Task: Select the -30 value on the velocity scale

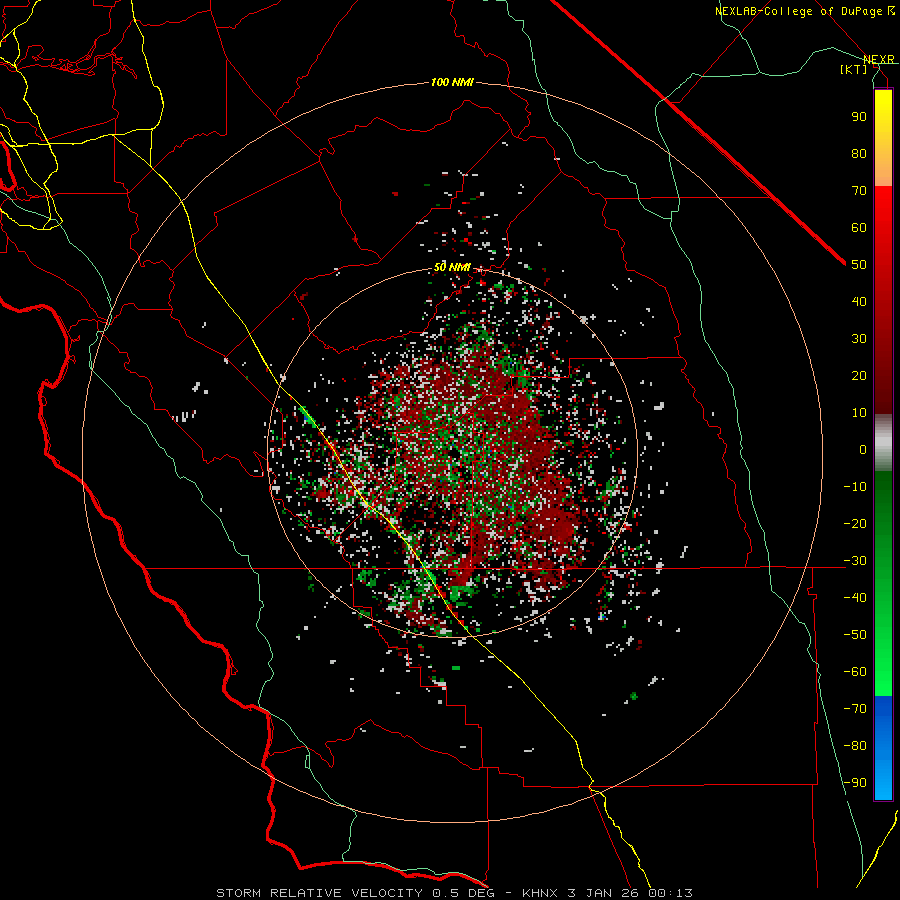Action: pyautogui.click(x=855, y=561)
